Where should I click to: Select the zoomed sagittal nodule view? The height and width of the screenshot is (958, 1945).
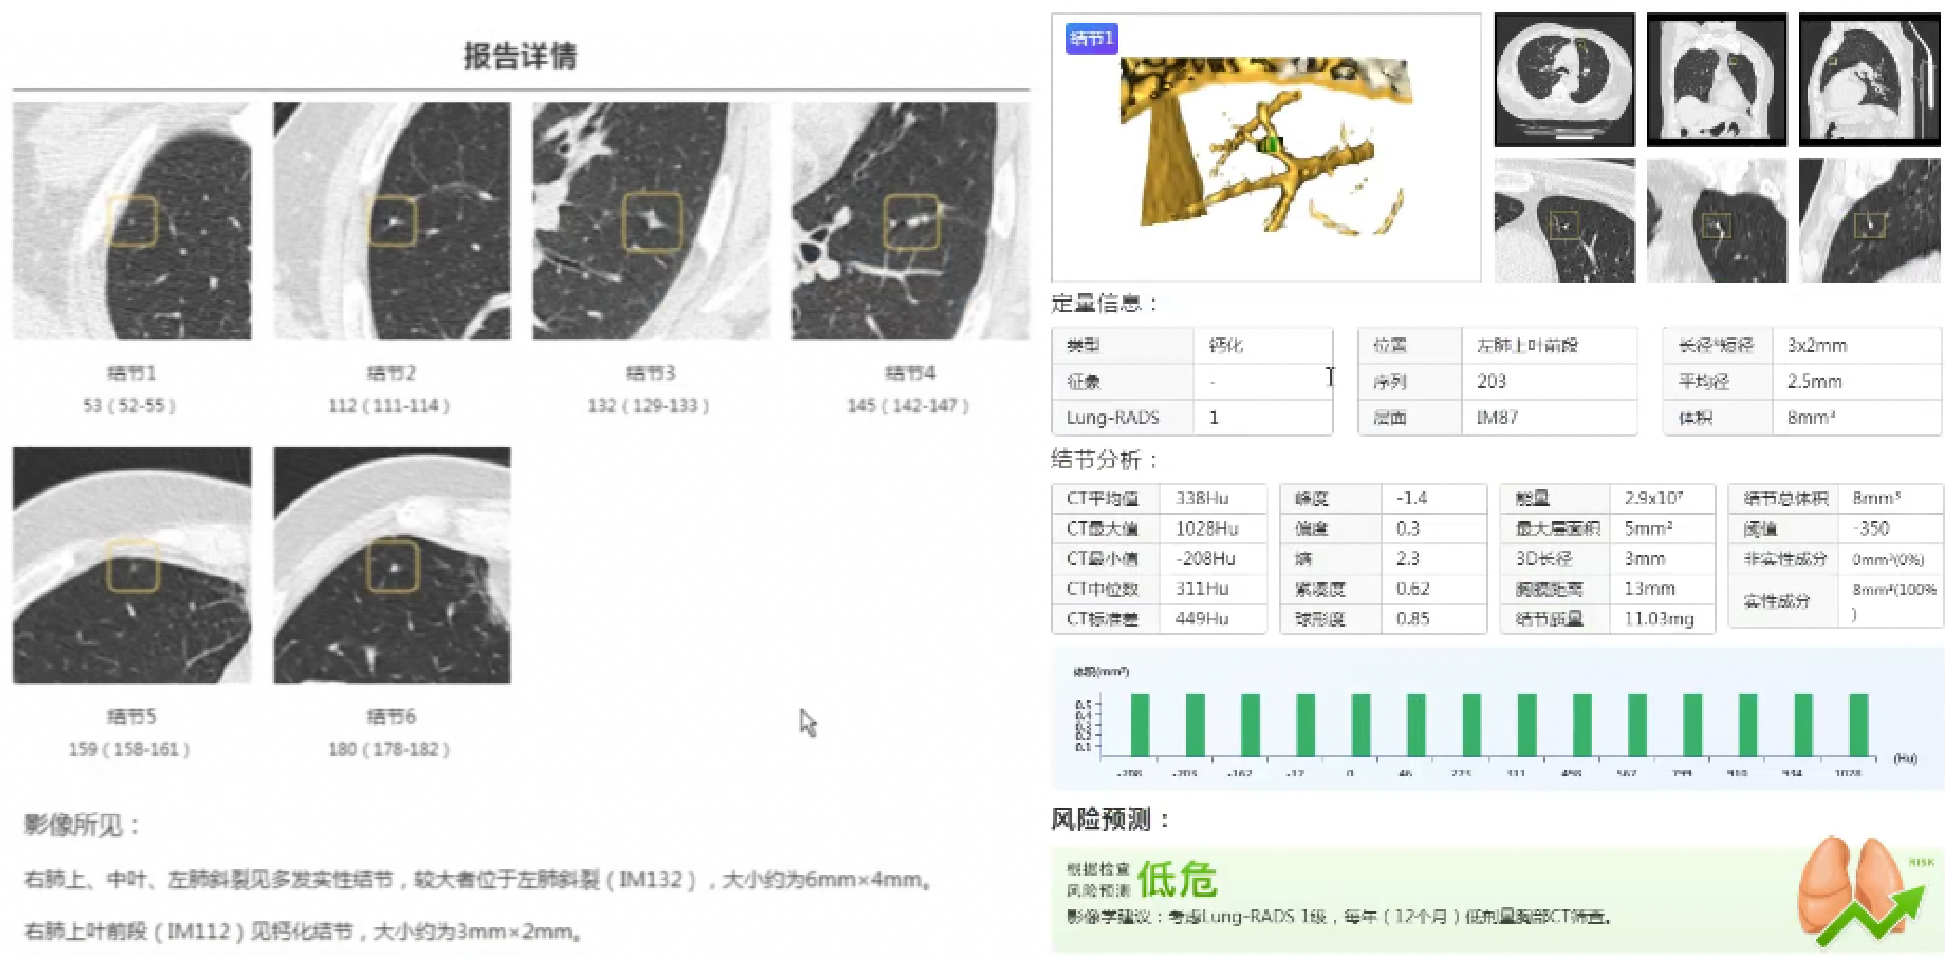click(x=1869, y=221)
